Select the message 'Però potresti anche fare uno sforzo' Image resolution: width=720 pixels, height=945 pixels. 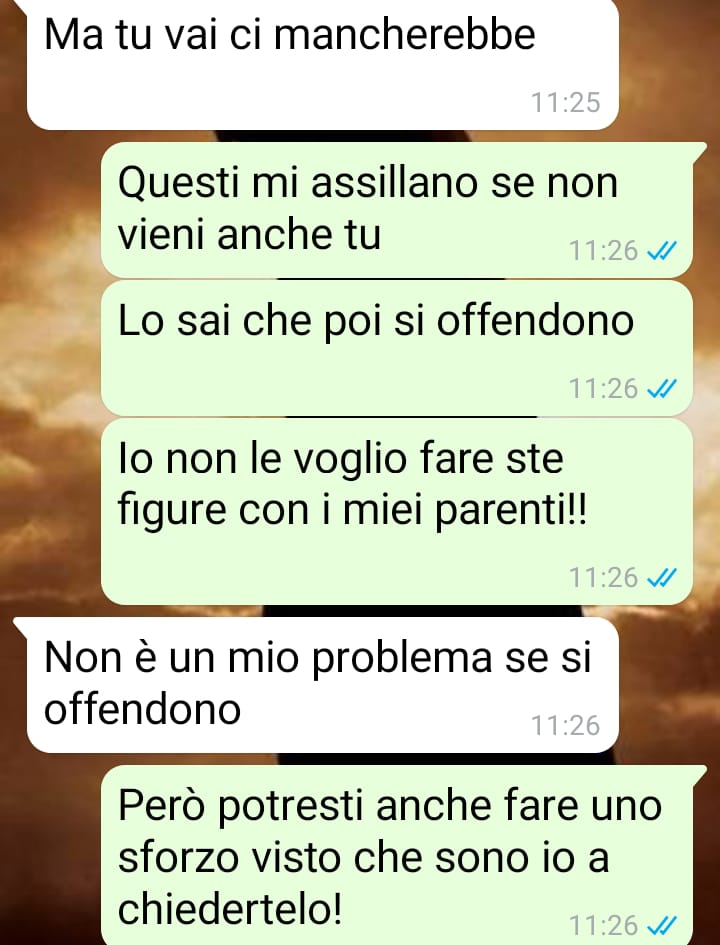pyautogui.click(x=398, y=855)
